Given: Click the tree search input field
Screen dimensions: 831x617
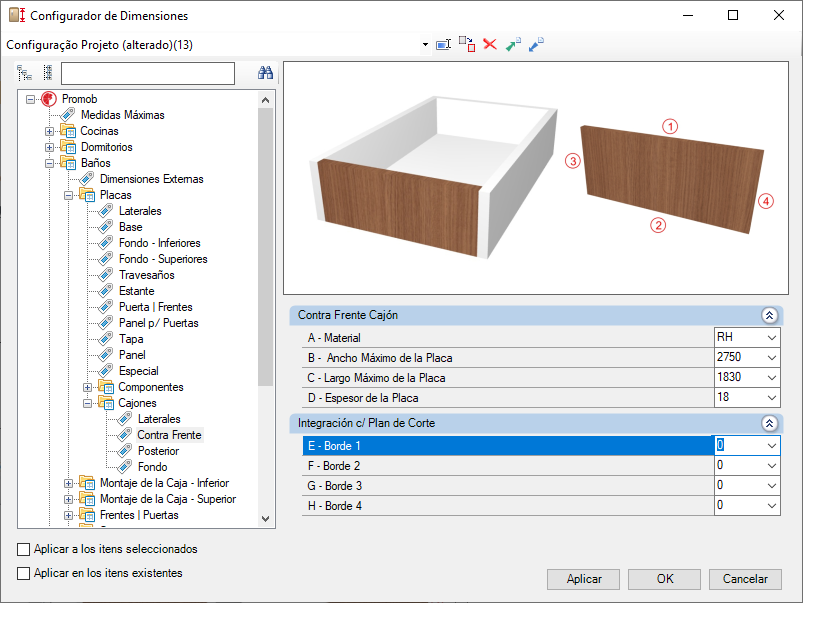Looking at the screenshot, I should pyautogui.click(x=148, y=73).
